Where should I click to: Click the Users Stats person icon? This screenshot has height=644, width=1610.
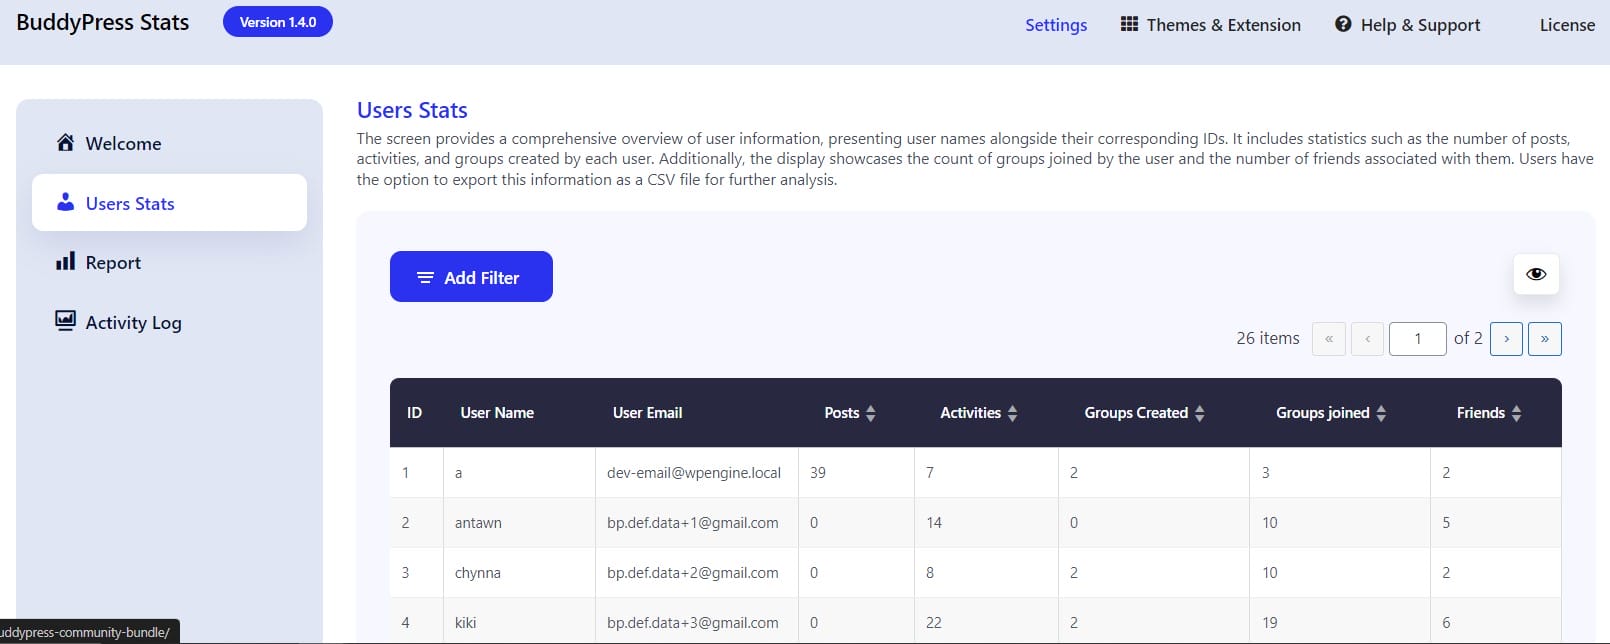tap(65, 203)
